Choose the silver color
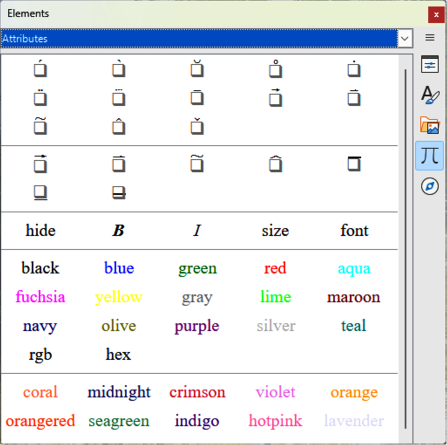The width and height of the screenshot is (447, 445). 276,326
